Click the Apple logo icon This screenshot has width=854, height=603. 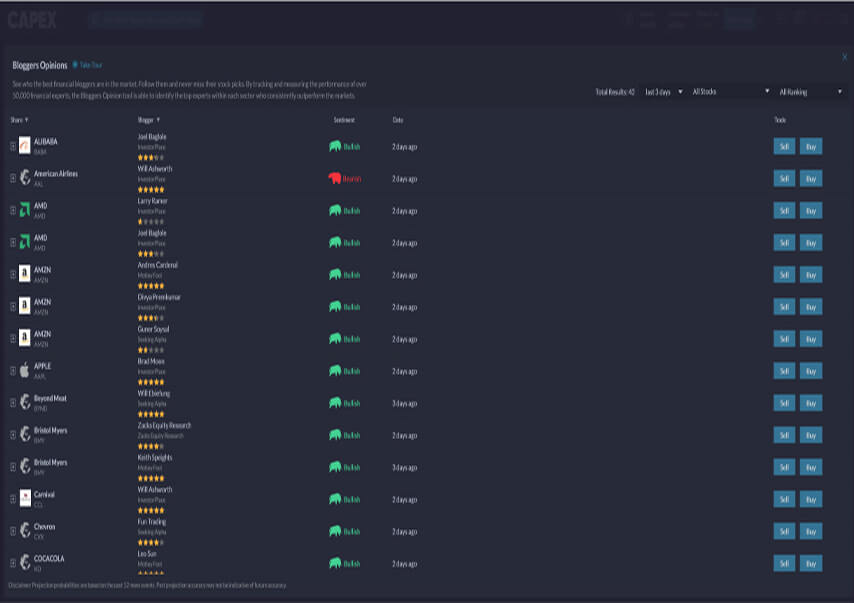pos(25,370)
